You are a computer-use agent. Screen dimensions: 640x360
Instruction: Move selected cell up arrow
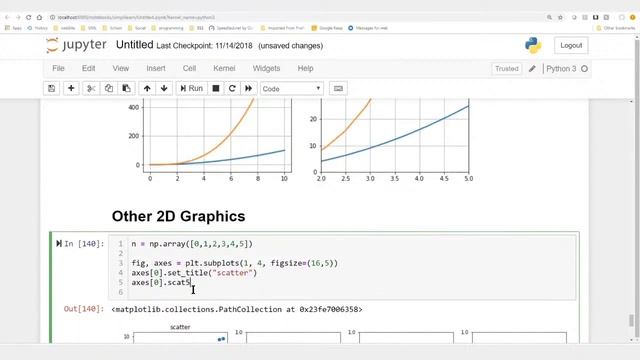click(147, 89)
